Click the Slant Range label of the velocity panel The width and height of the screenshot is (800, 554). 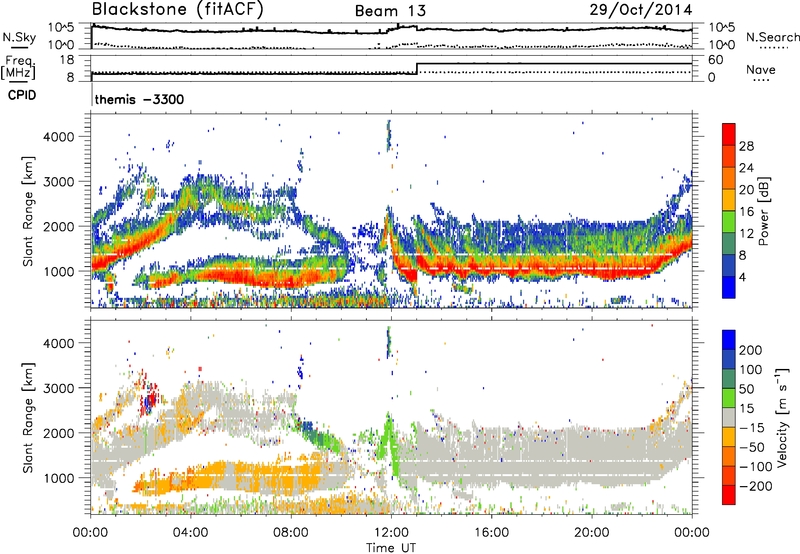28,418
